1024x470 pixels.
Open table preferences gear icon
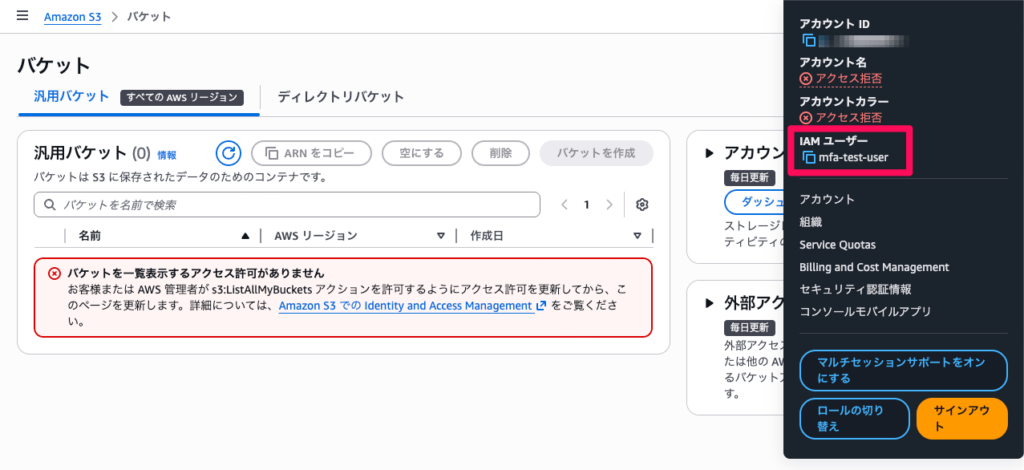pyautogui.click(x=642, y=205)
